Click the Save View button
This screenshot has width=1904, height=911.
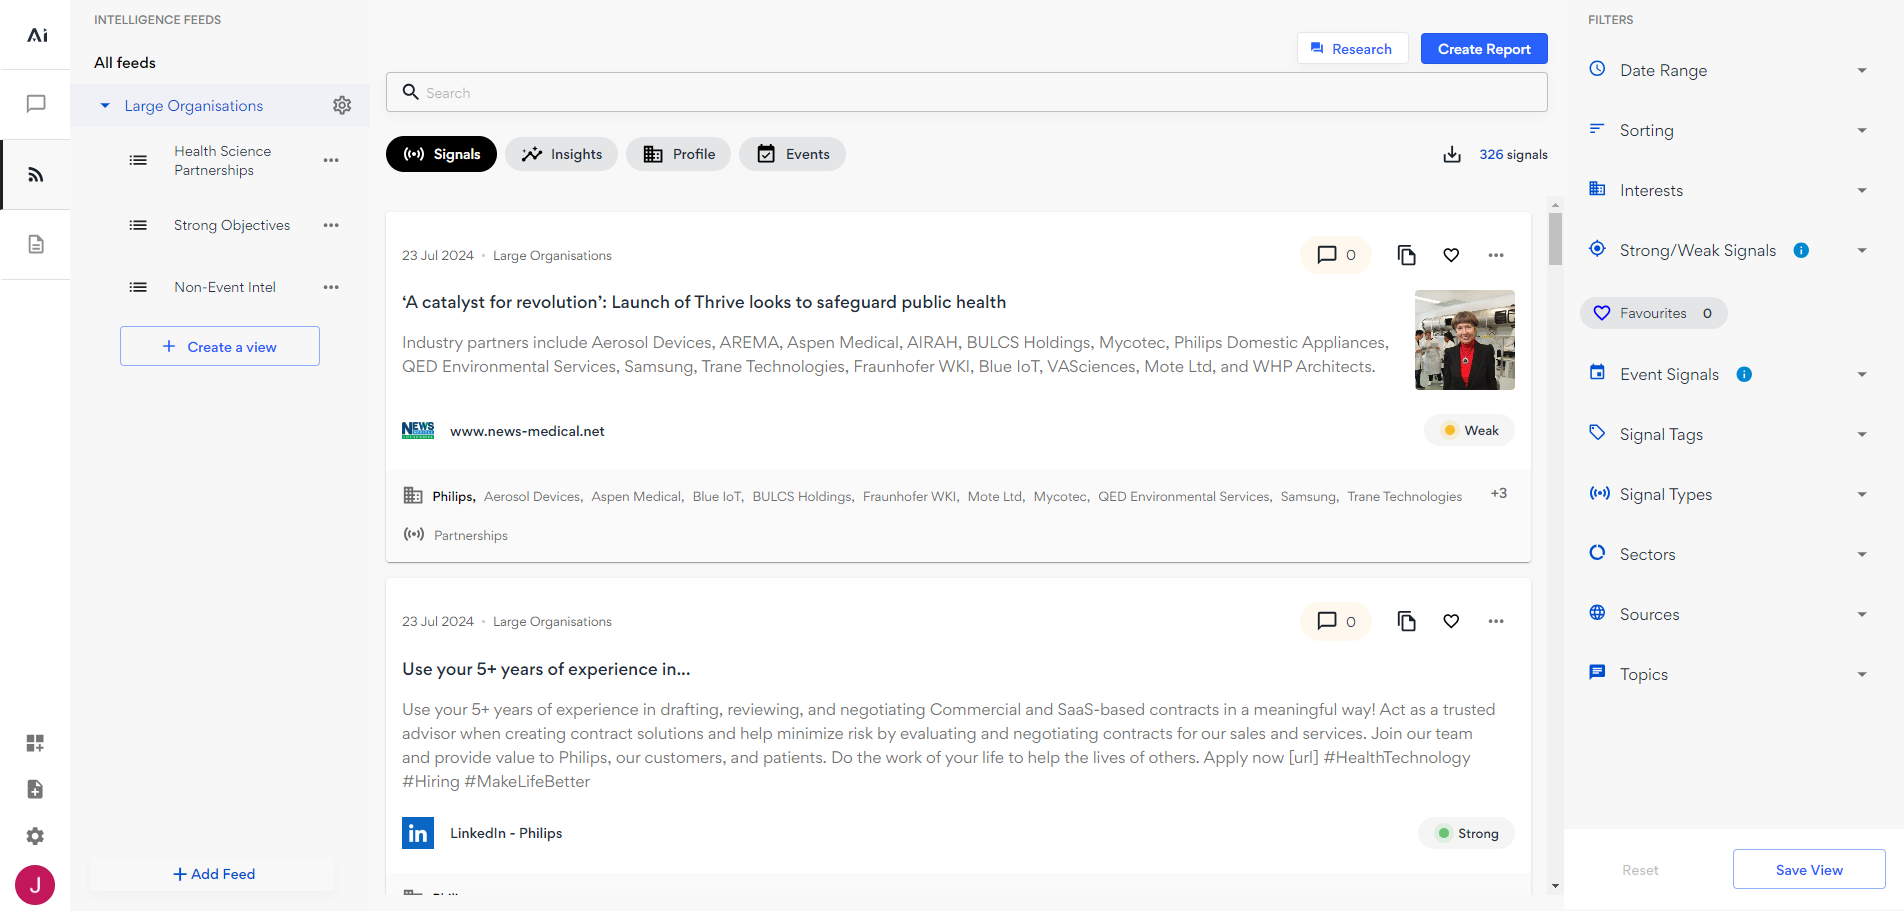coord(1808,870)
